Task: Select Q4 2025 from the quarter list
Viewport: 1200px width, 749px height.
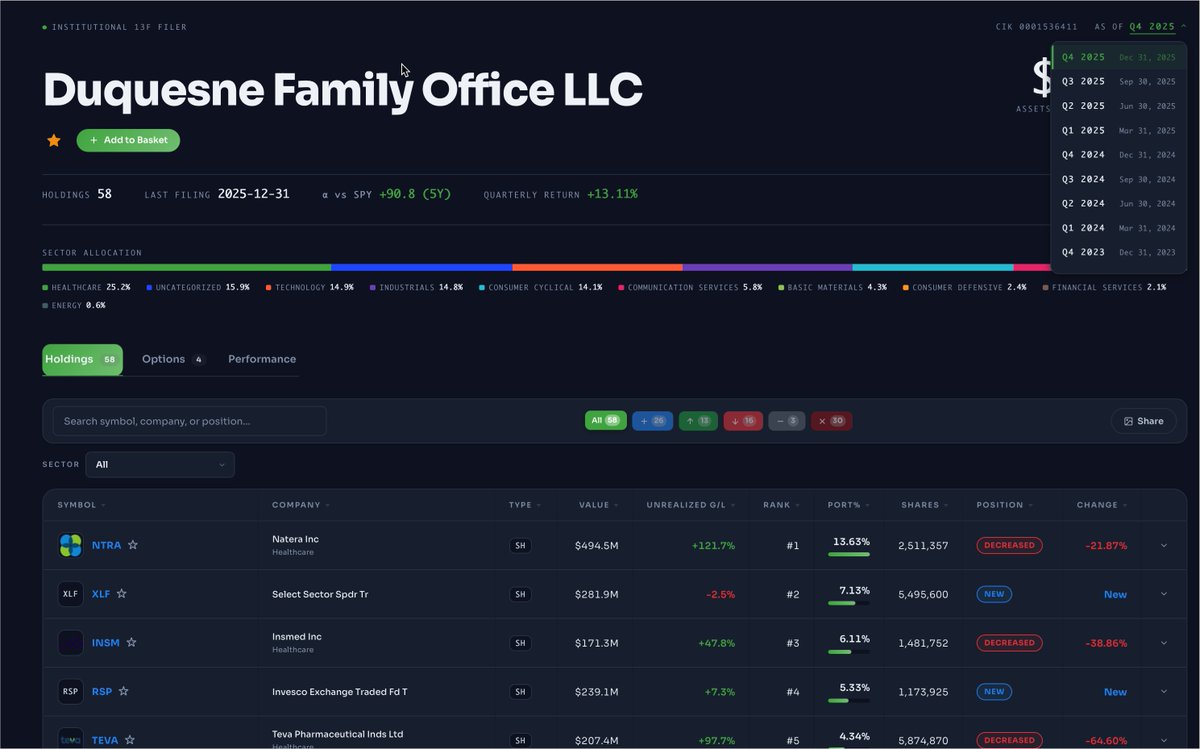Action: [x=1118, y=57]
